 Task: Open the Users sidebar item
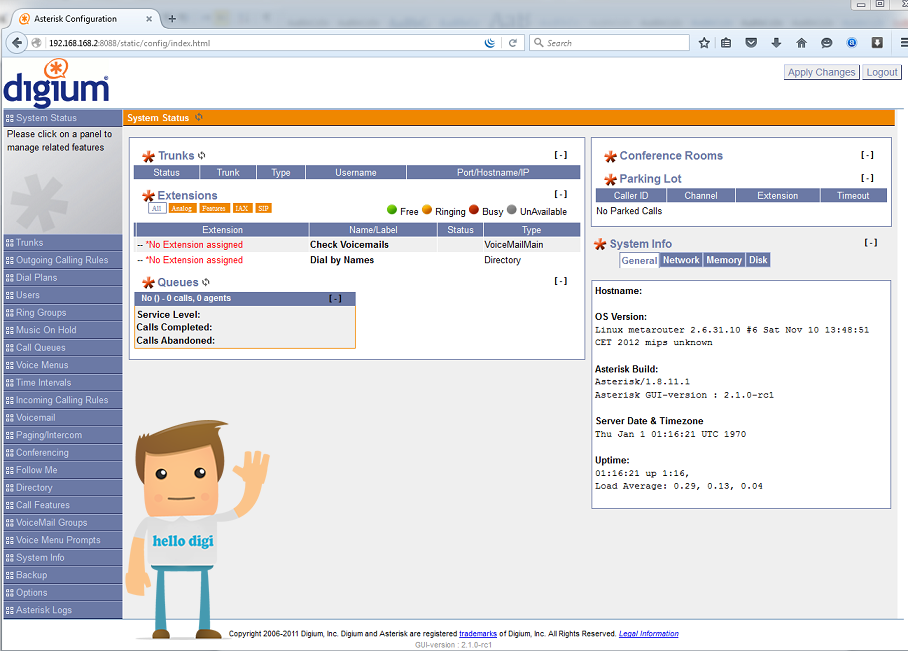point(63,295)
